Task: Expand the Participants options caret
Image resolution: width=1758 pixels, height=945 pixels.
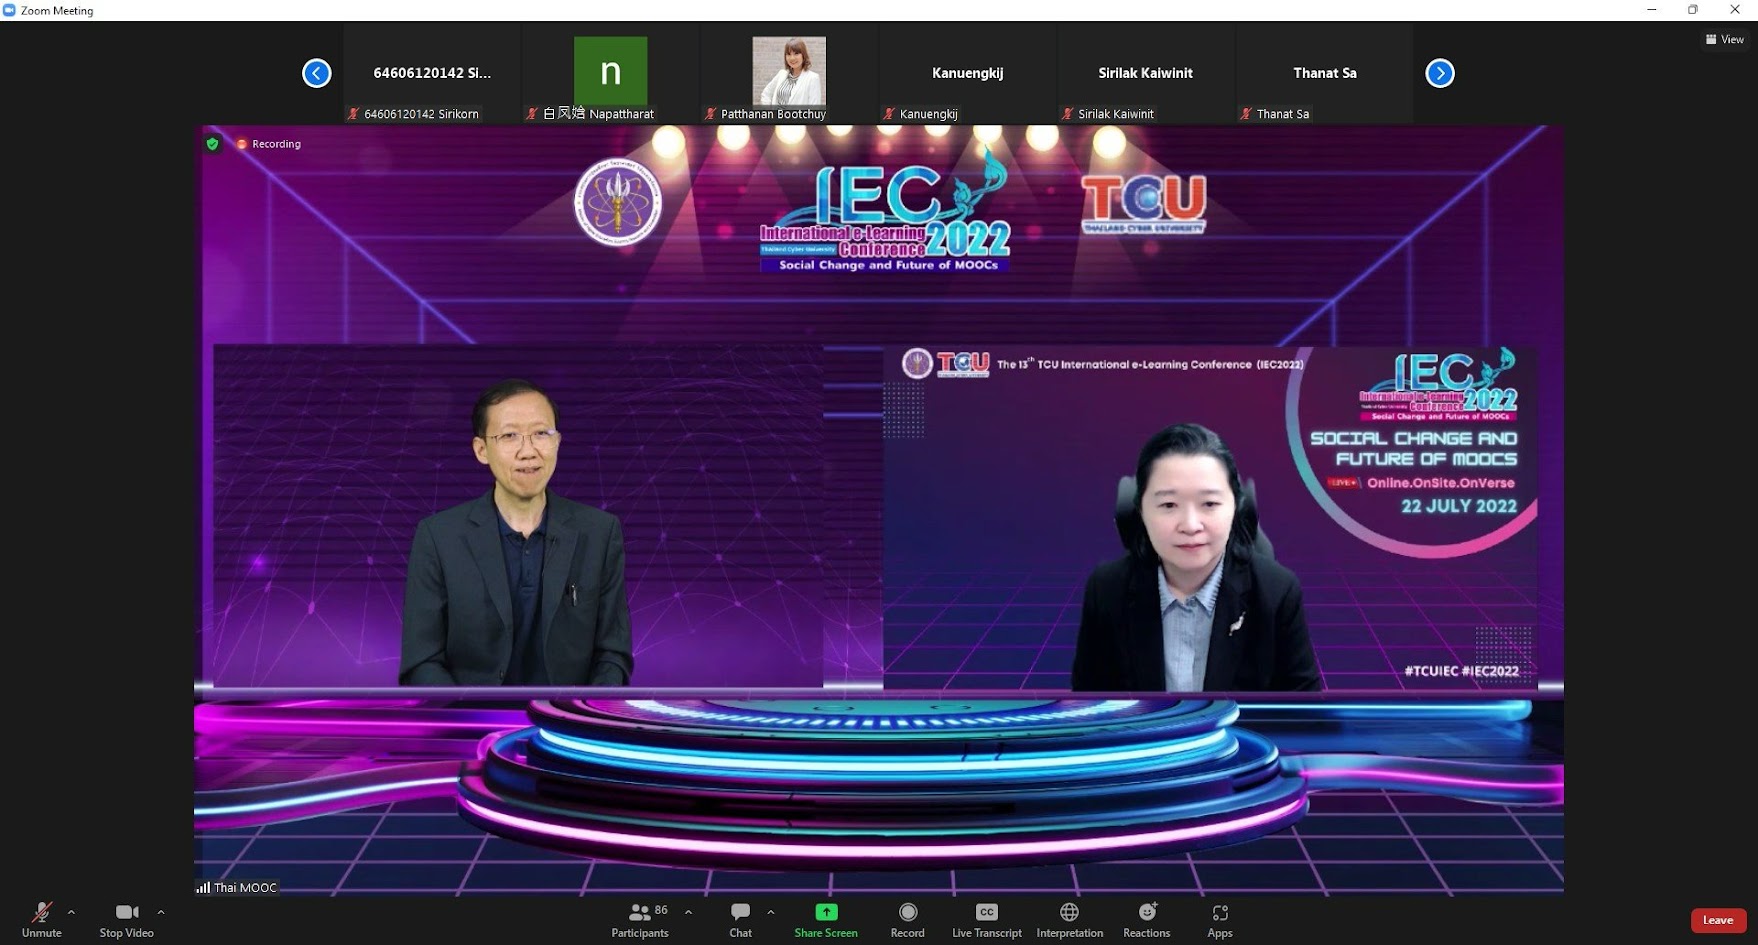Action: click(688, 912)
